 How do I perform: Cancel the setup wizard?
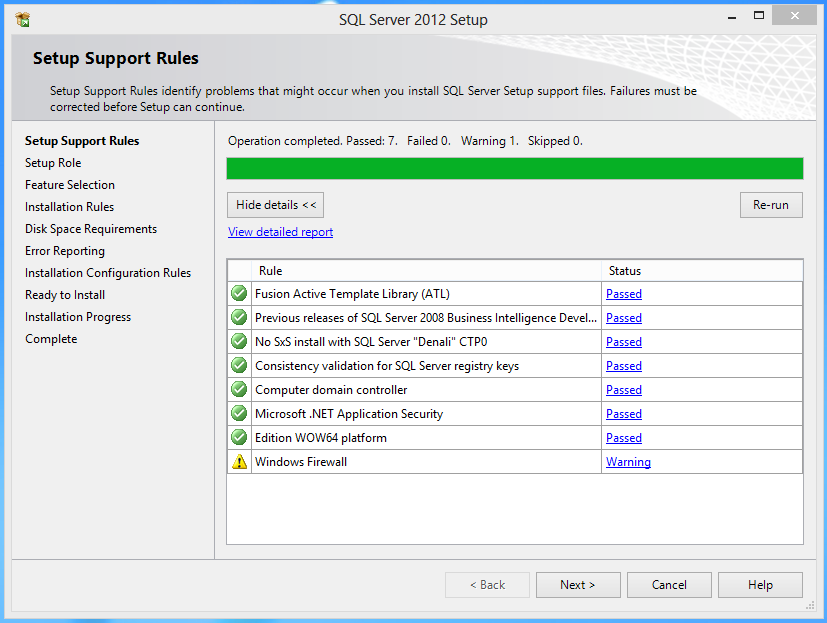click(x=669, y=584)
